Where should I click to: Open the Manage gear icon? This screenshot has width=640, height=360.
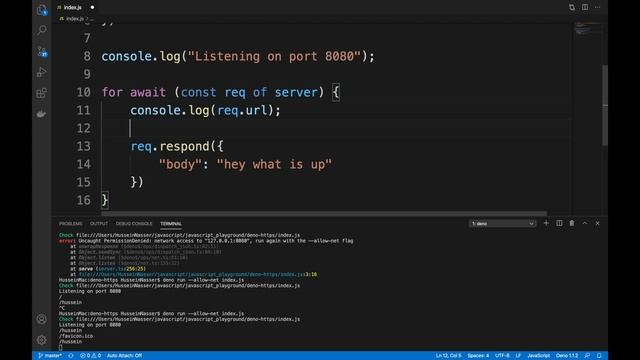click(42, 340)
